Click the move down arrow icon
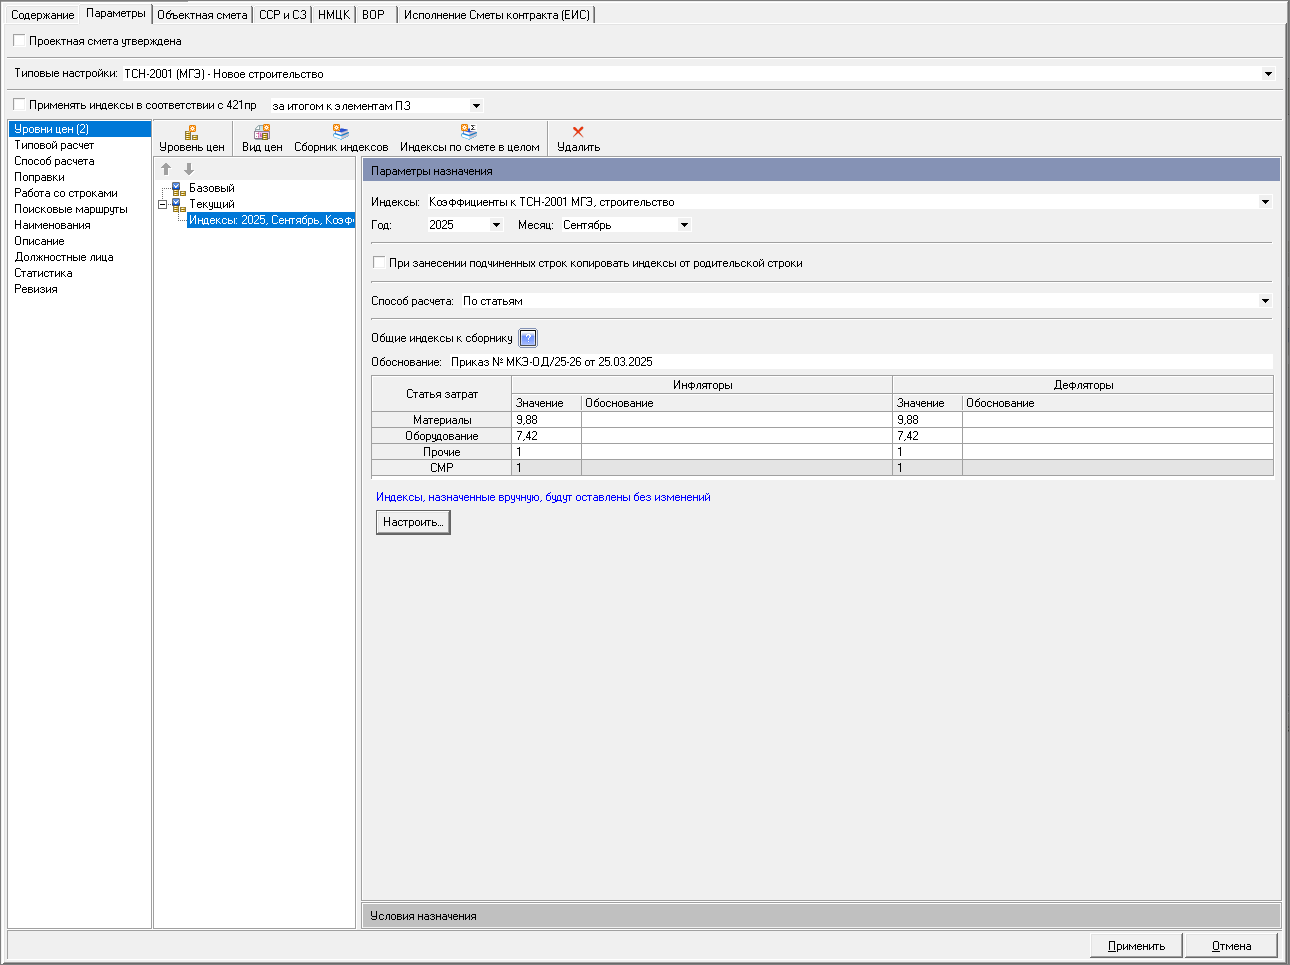 pos(188,169)
